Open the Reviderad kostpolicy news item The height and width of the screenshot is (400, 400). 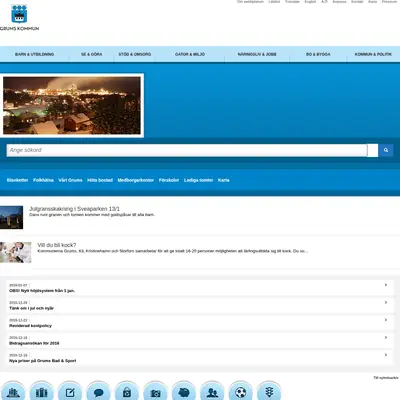coord(30,326)
